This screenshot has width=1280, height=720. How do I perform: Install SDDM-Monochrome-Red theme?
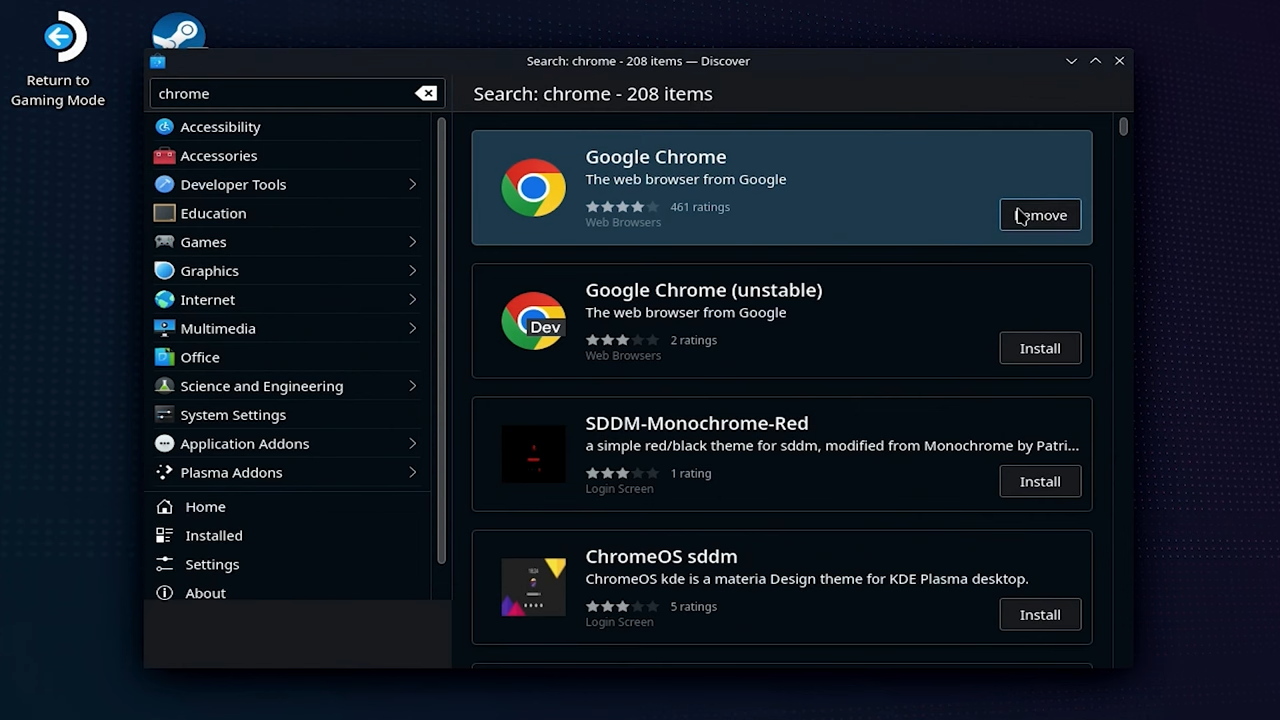[x=1040, y=481]
